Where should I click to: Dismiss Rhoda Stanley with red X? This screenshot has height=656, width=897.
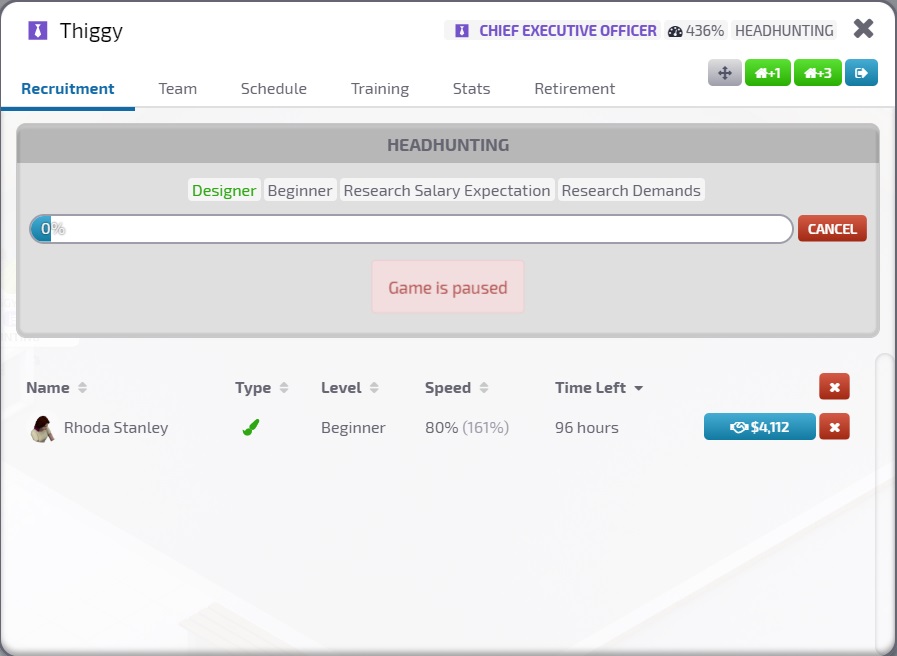pyautogui.click(x=834, y=427)
